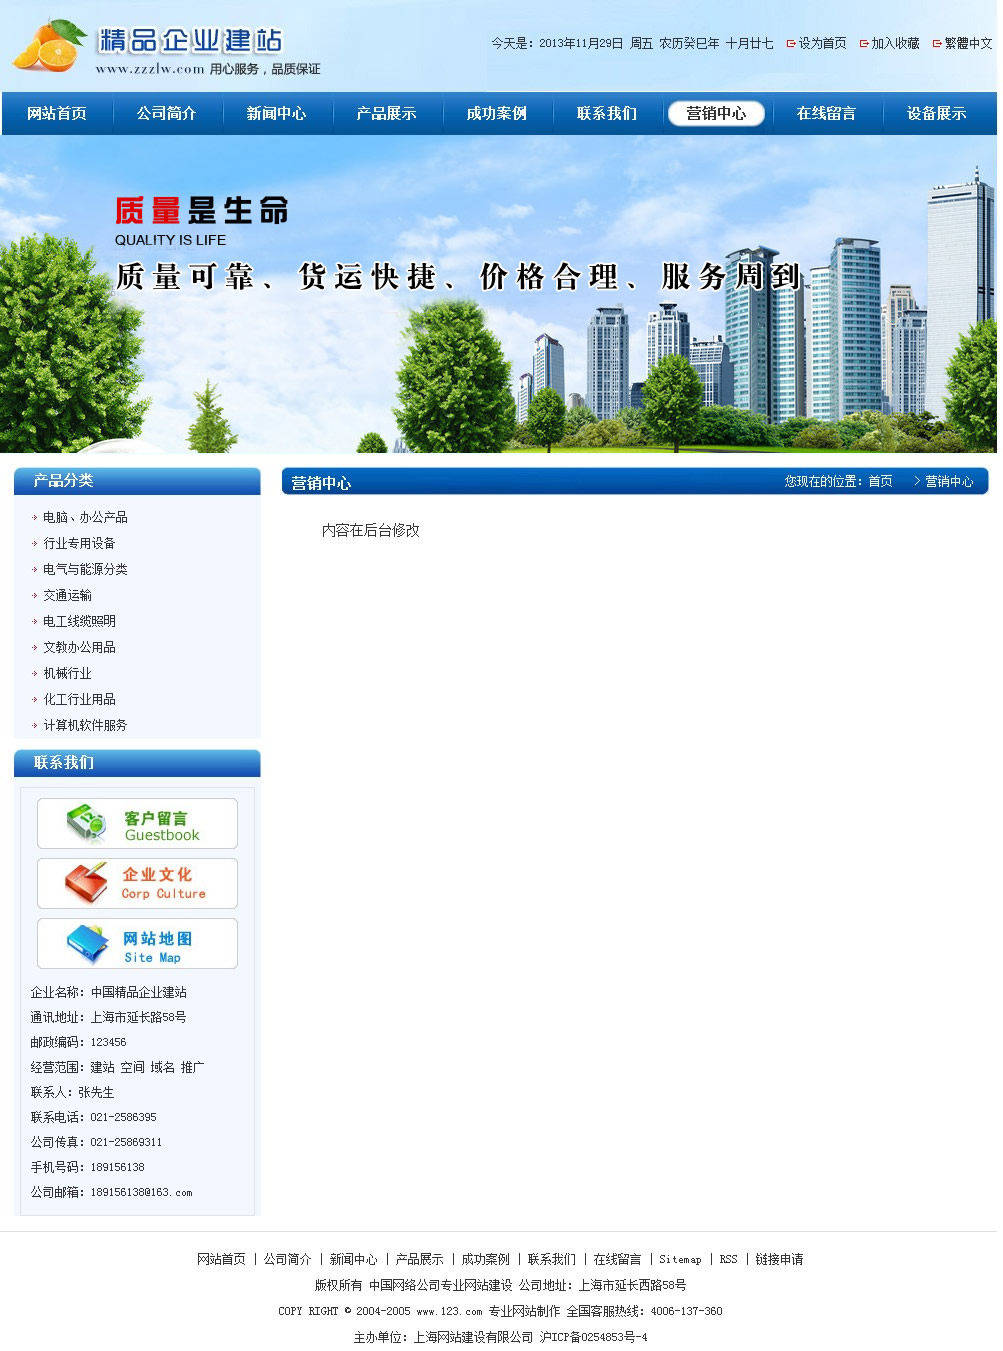Screen dimensions: 1003x1351
Task: Open the 网站首页 navigation tab
Action: point(57,114)
